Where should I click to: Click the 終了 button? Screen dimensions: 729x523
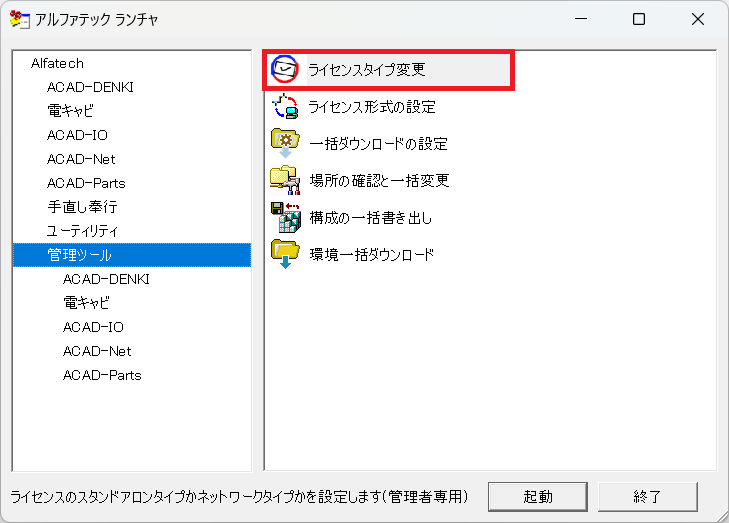tap(648, 497)
